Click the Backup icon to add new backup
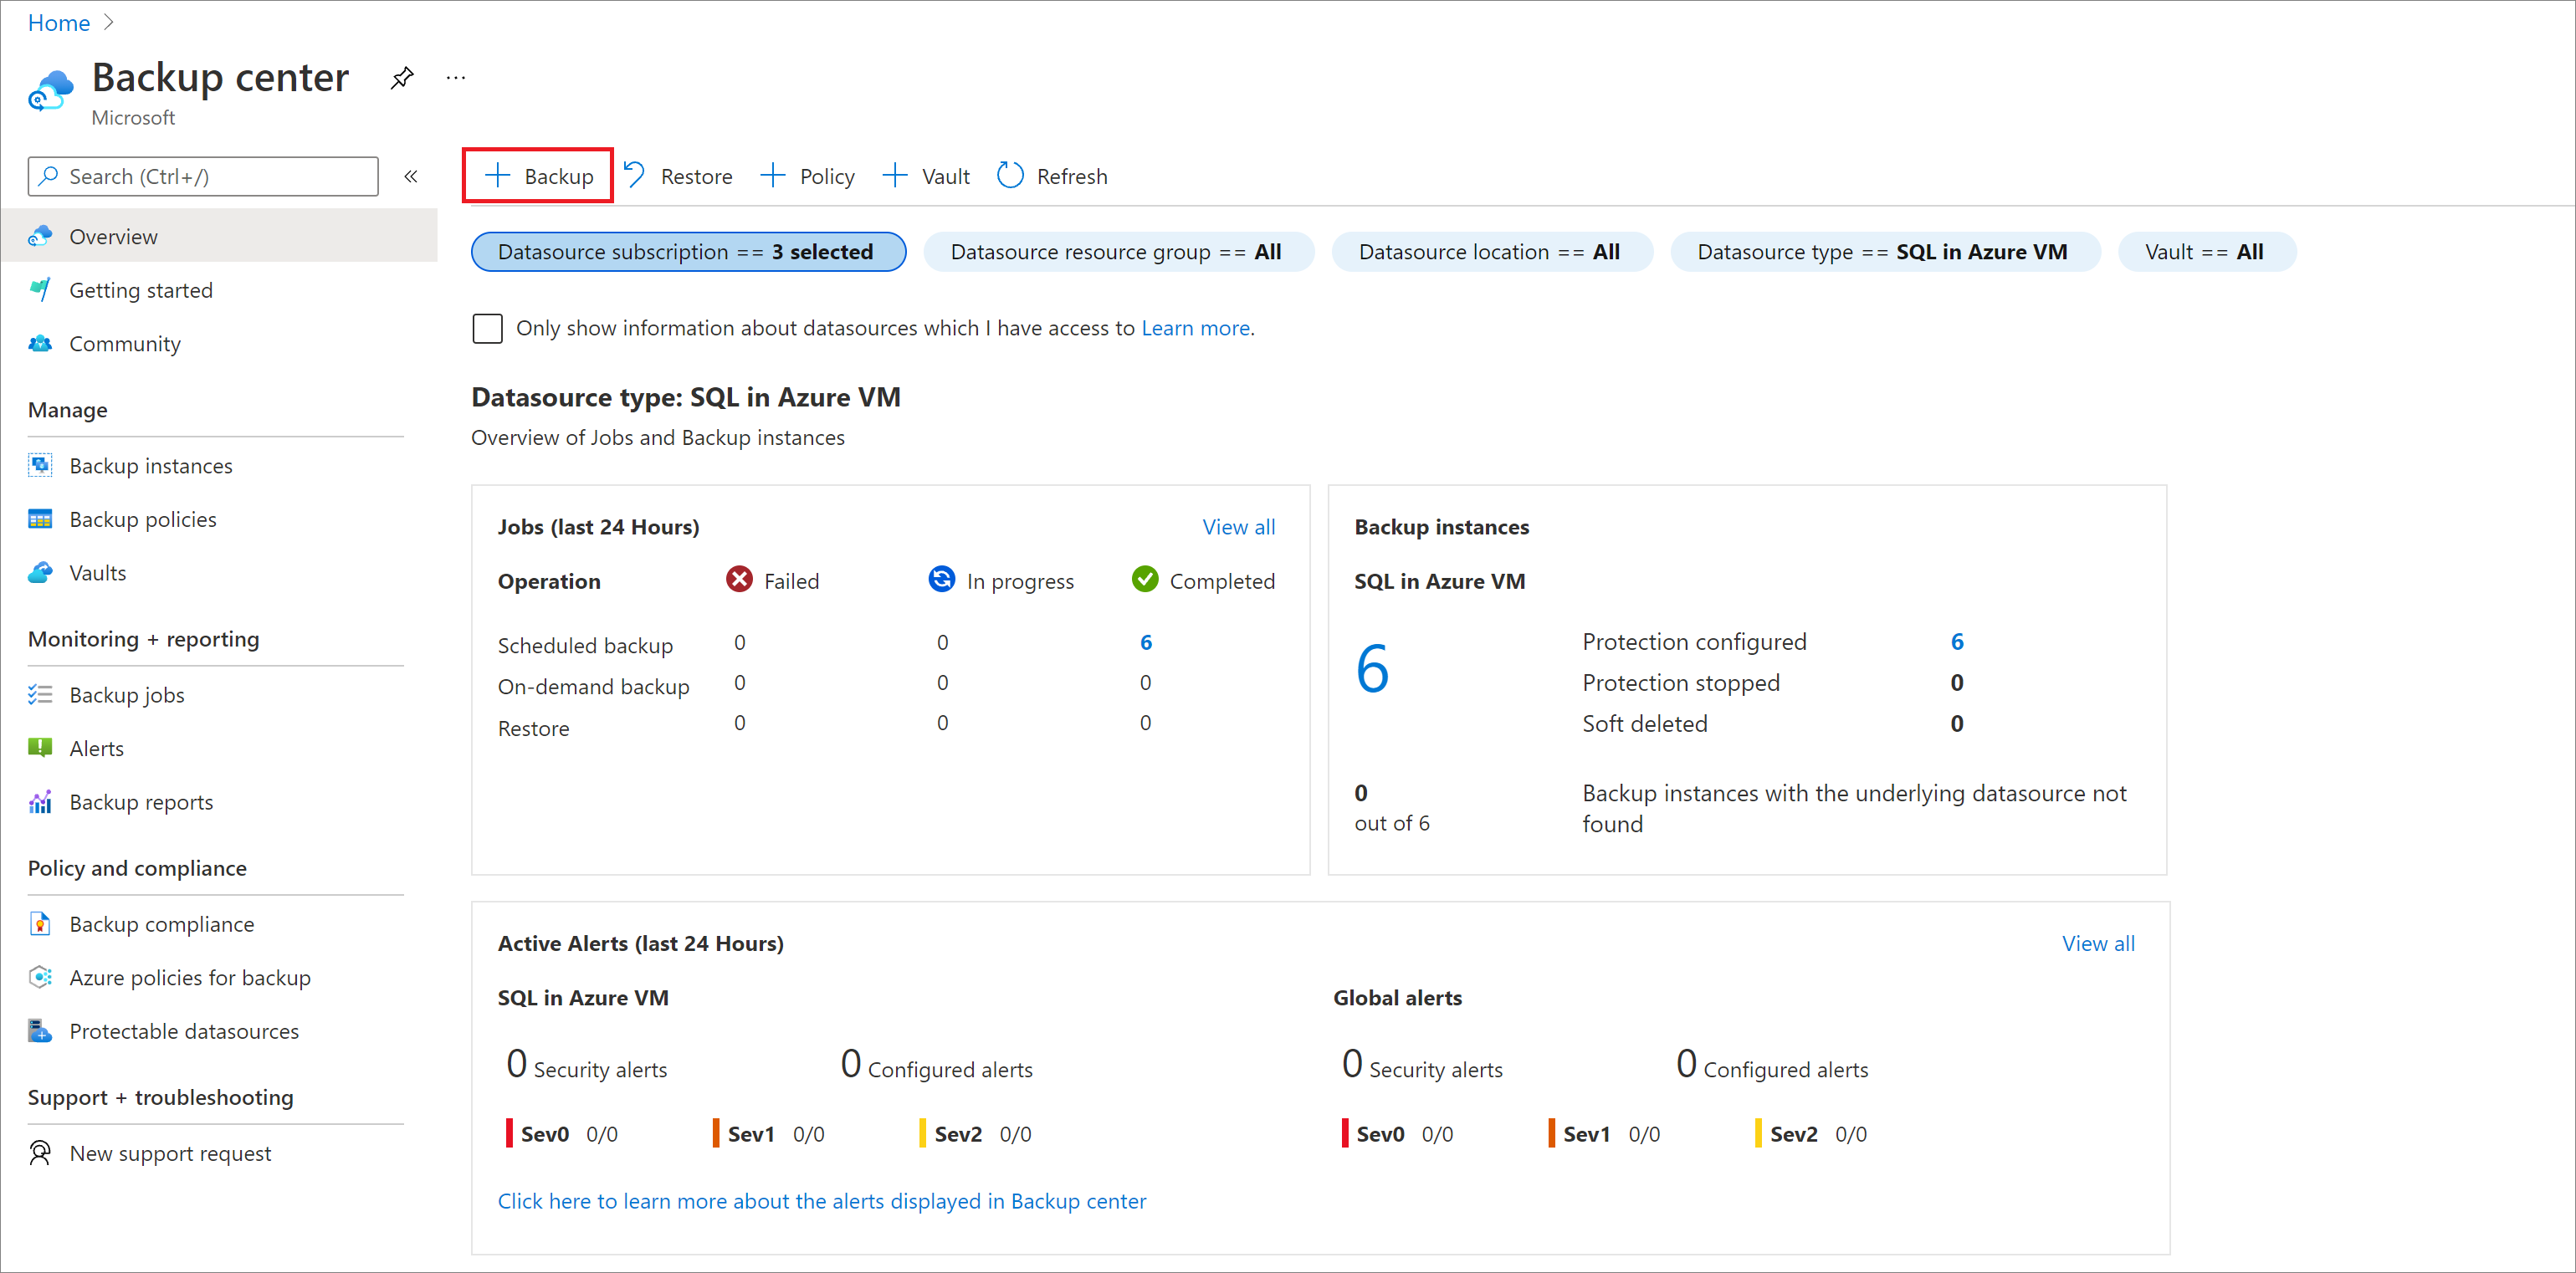This screenshot has width=2576, height=1273. pyautogui.click(x=539, y=176)
